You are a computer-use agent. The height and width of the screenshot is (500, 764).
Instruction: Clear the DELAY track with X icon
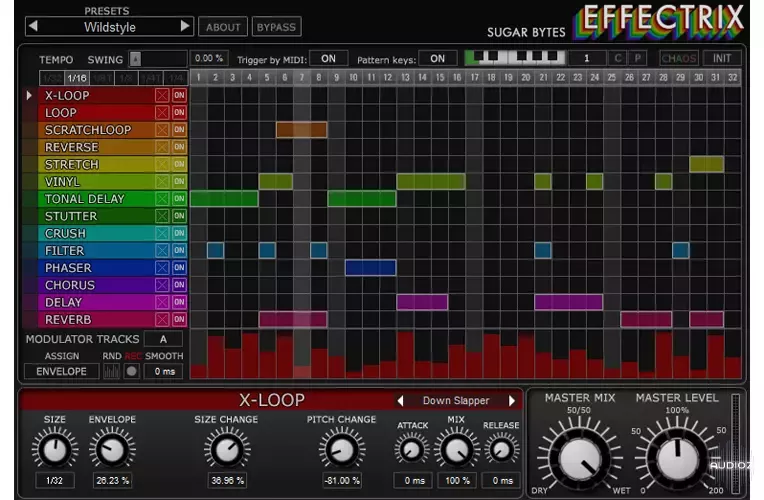click(x=162, y=302)
